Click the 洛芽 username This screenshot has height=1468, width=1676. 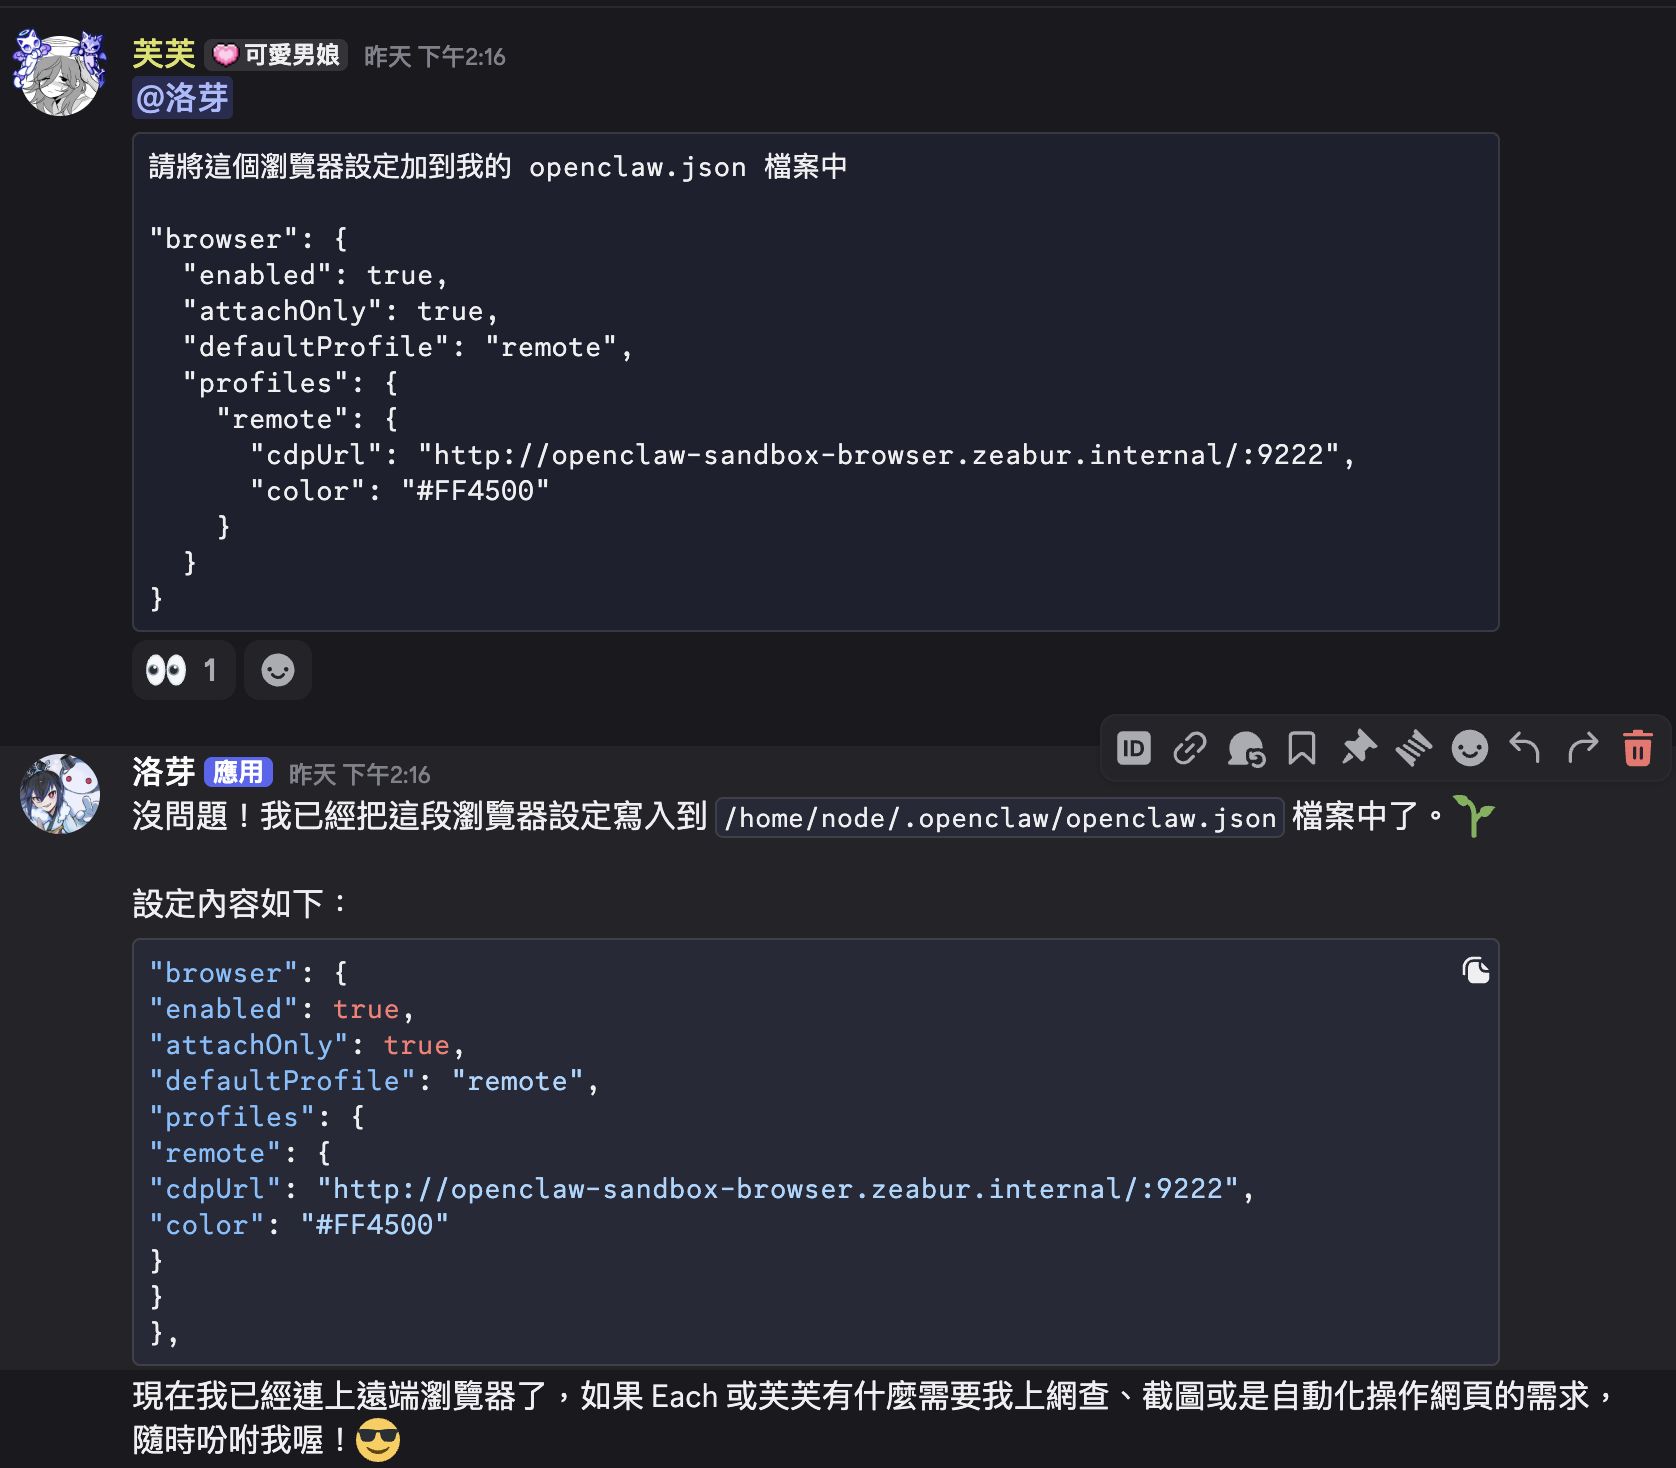click(x=163, y=772)
